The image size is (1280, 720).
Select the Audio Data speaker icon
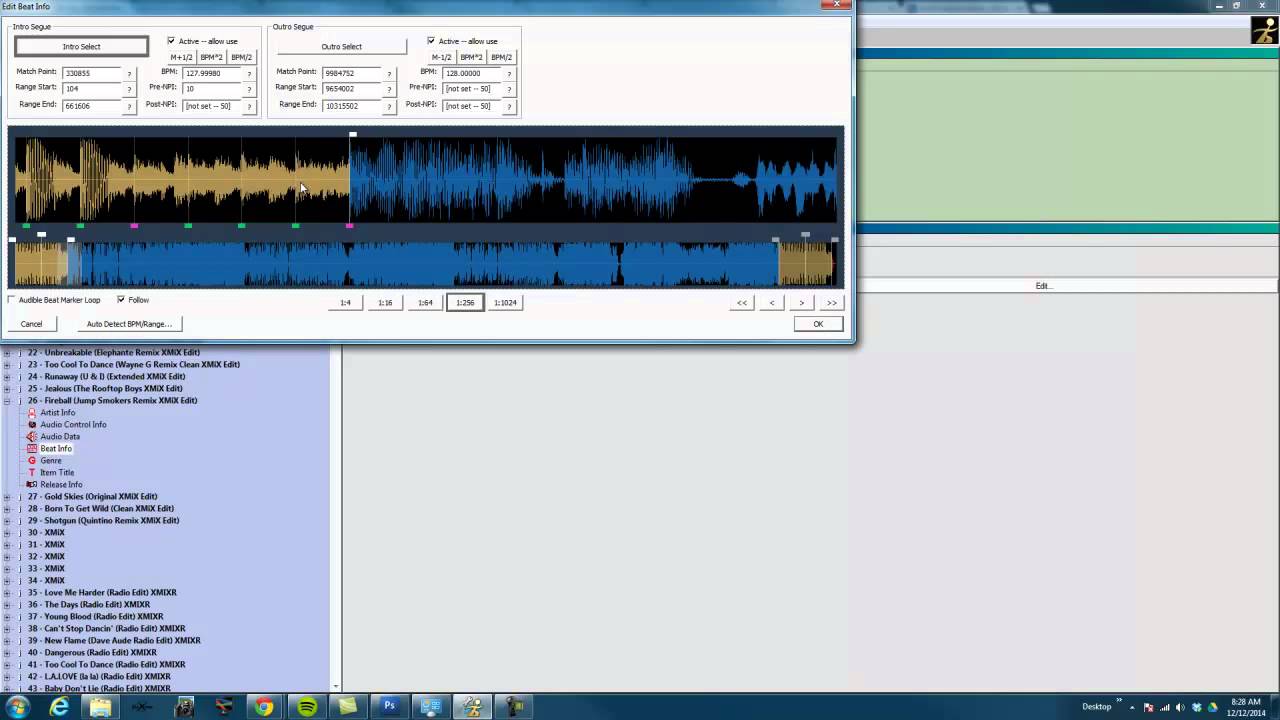point(32,436)
